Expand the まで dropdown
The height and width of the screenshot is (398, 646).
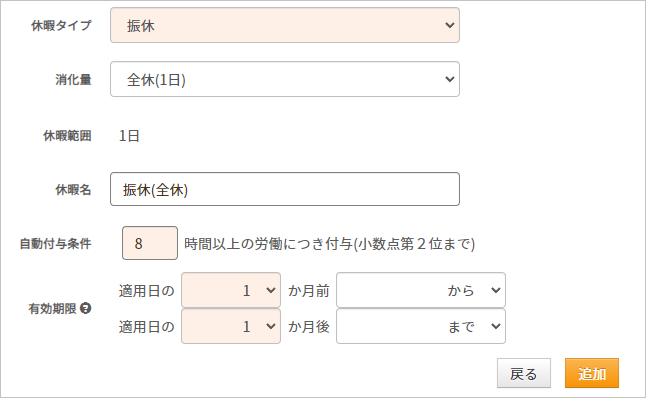421,326
